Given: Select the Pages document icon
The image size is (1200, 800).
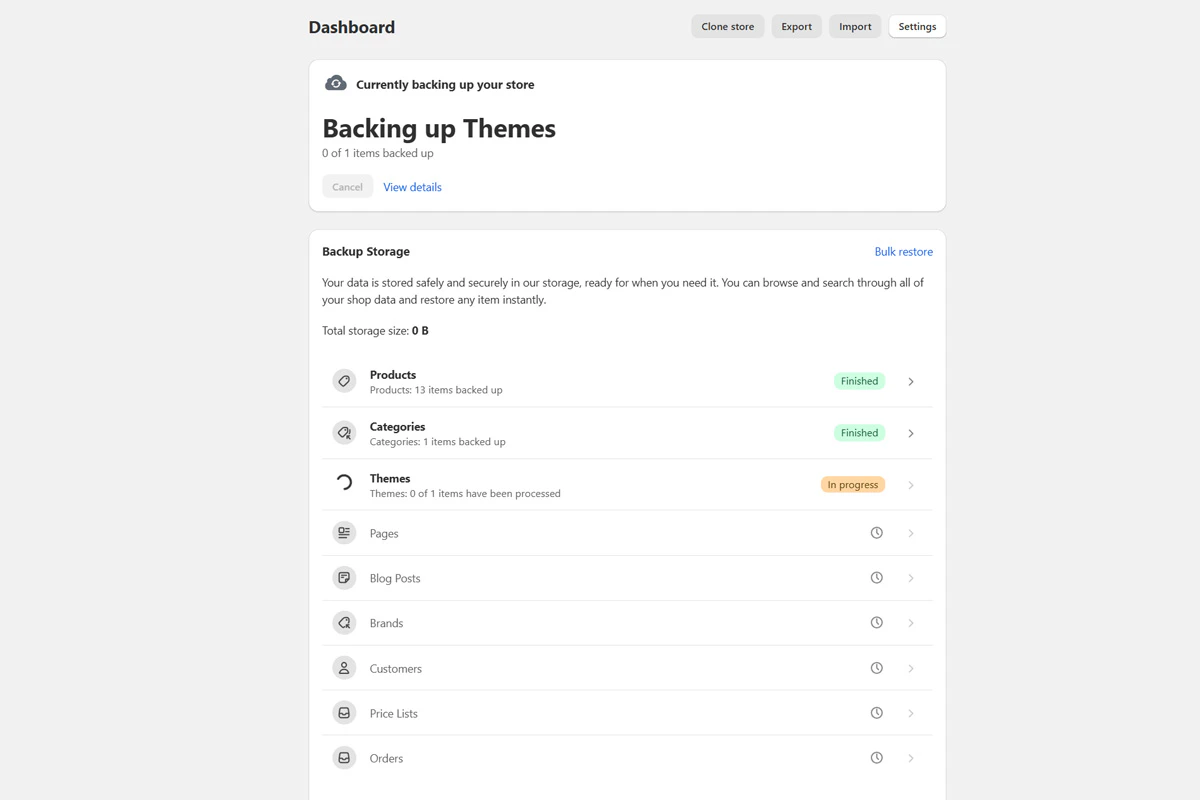Looking at the screenshot, I should (x=344, y=532).
